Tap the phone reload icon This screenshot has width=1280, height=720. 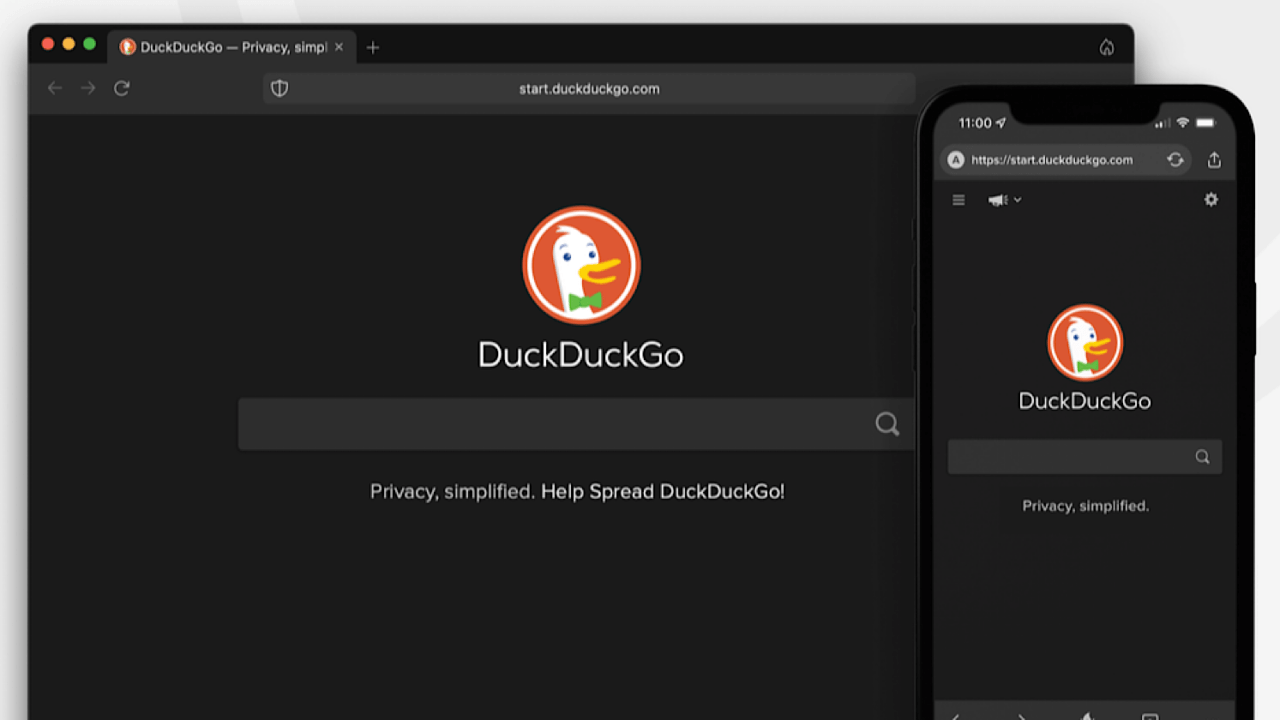pos(1175,160)
